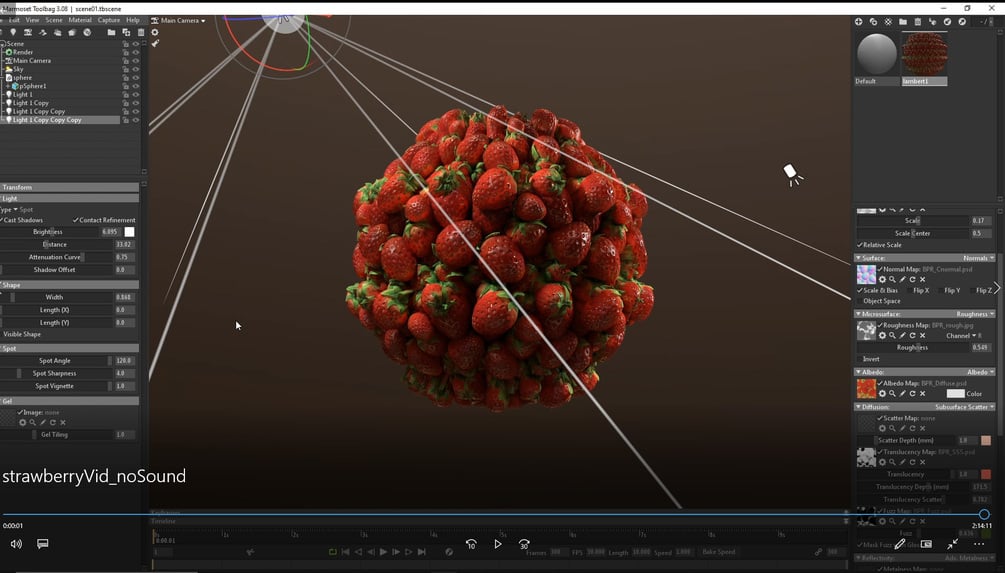Exit fullscreen with the shrink arrows icon

pyautogui.click(x=952, y=544)
